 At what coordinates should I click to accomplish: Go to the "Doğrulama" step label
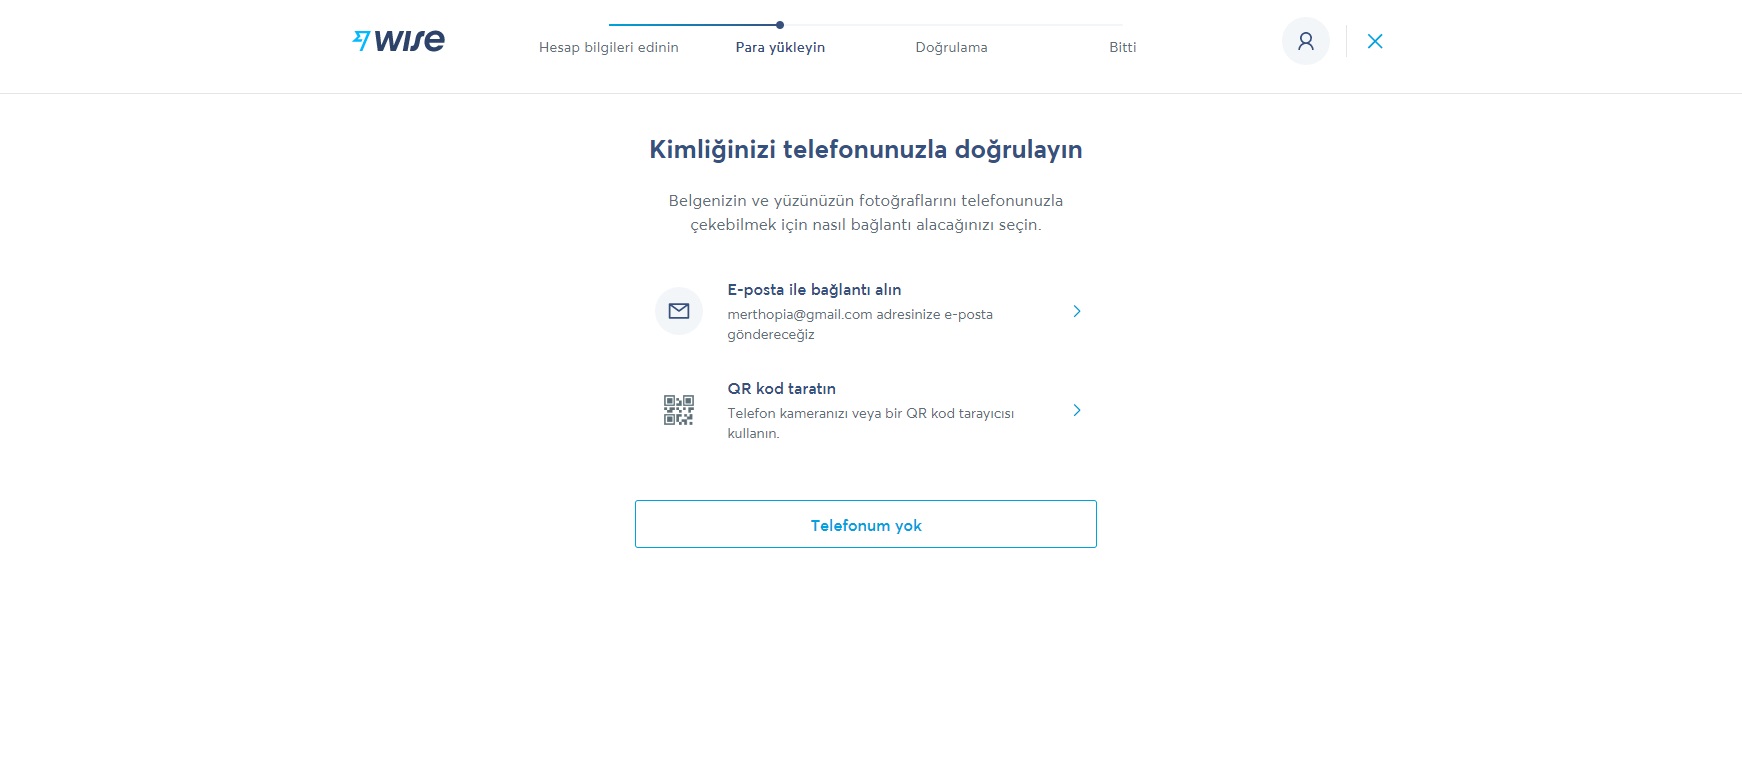point(951,47)
